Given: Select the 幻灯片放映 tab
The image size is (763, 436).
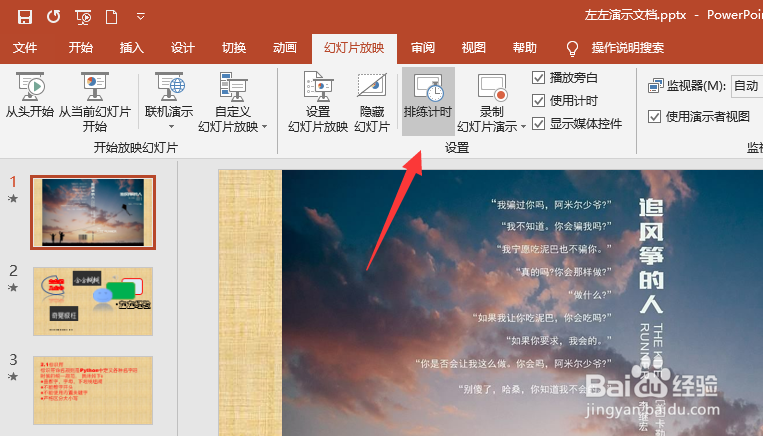Looking at the screenshot, I should point(354,48).
